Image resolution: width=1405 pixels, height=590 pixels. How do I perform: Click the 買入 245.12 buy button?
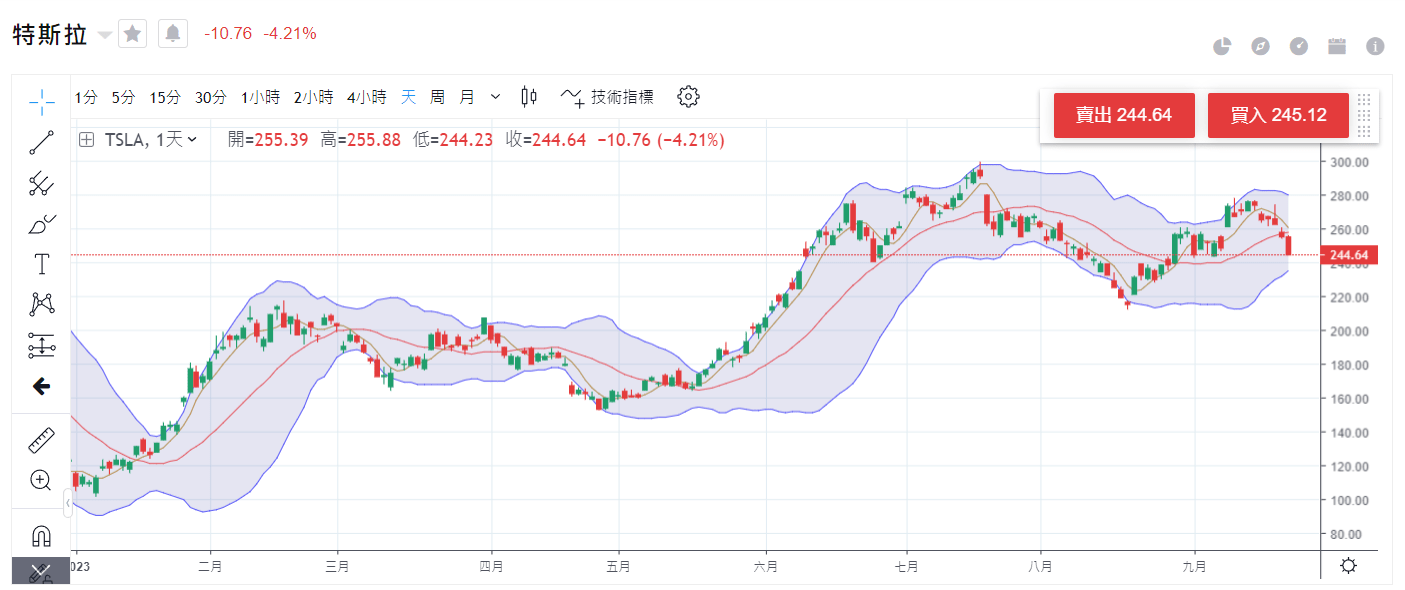(x=1278, y=115)
